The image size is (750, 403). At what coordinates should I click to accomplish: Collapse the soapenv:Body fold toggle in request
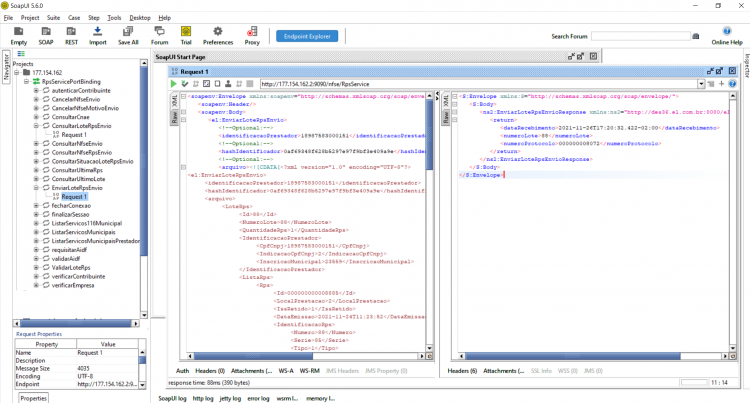[183, 112]
